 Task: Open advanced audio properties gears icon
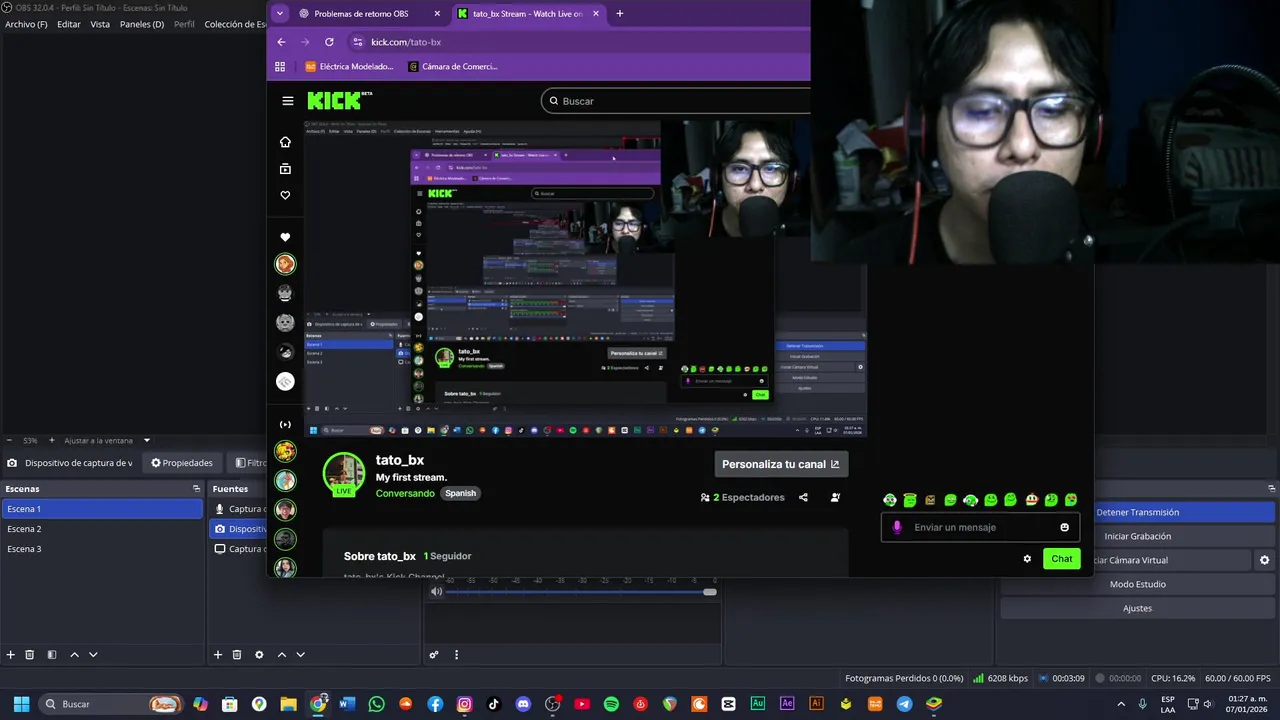pos(434,655)
